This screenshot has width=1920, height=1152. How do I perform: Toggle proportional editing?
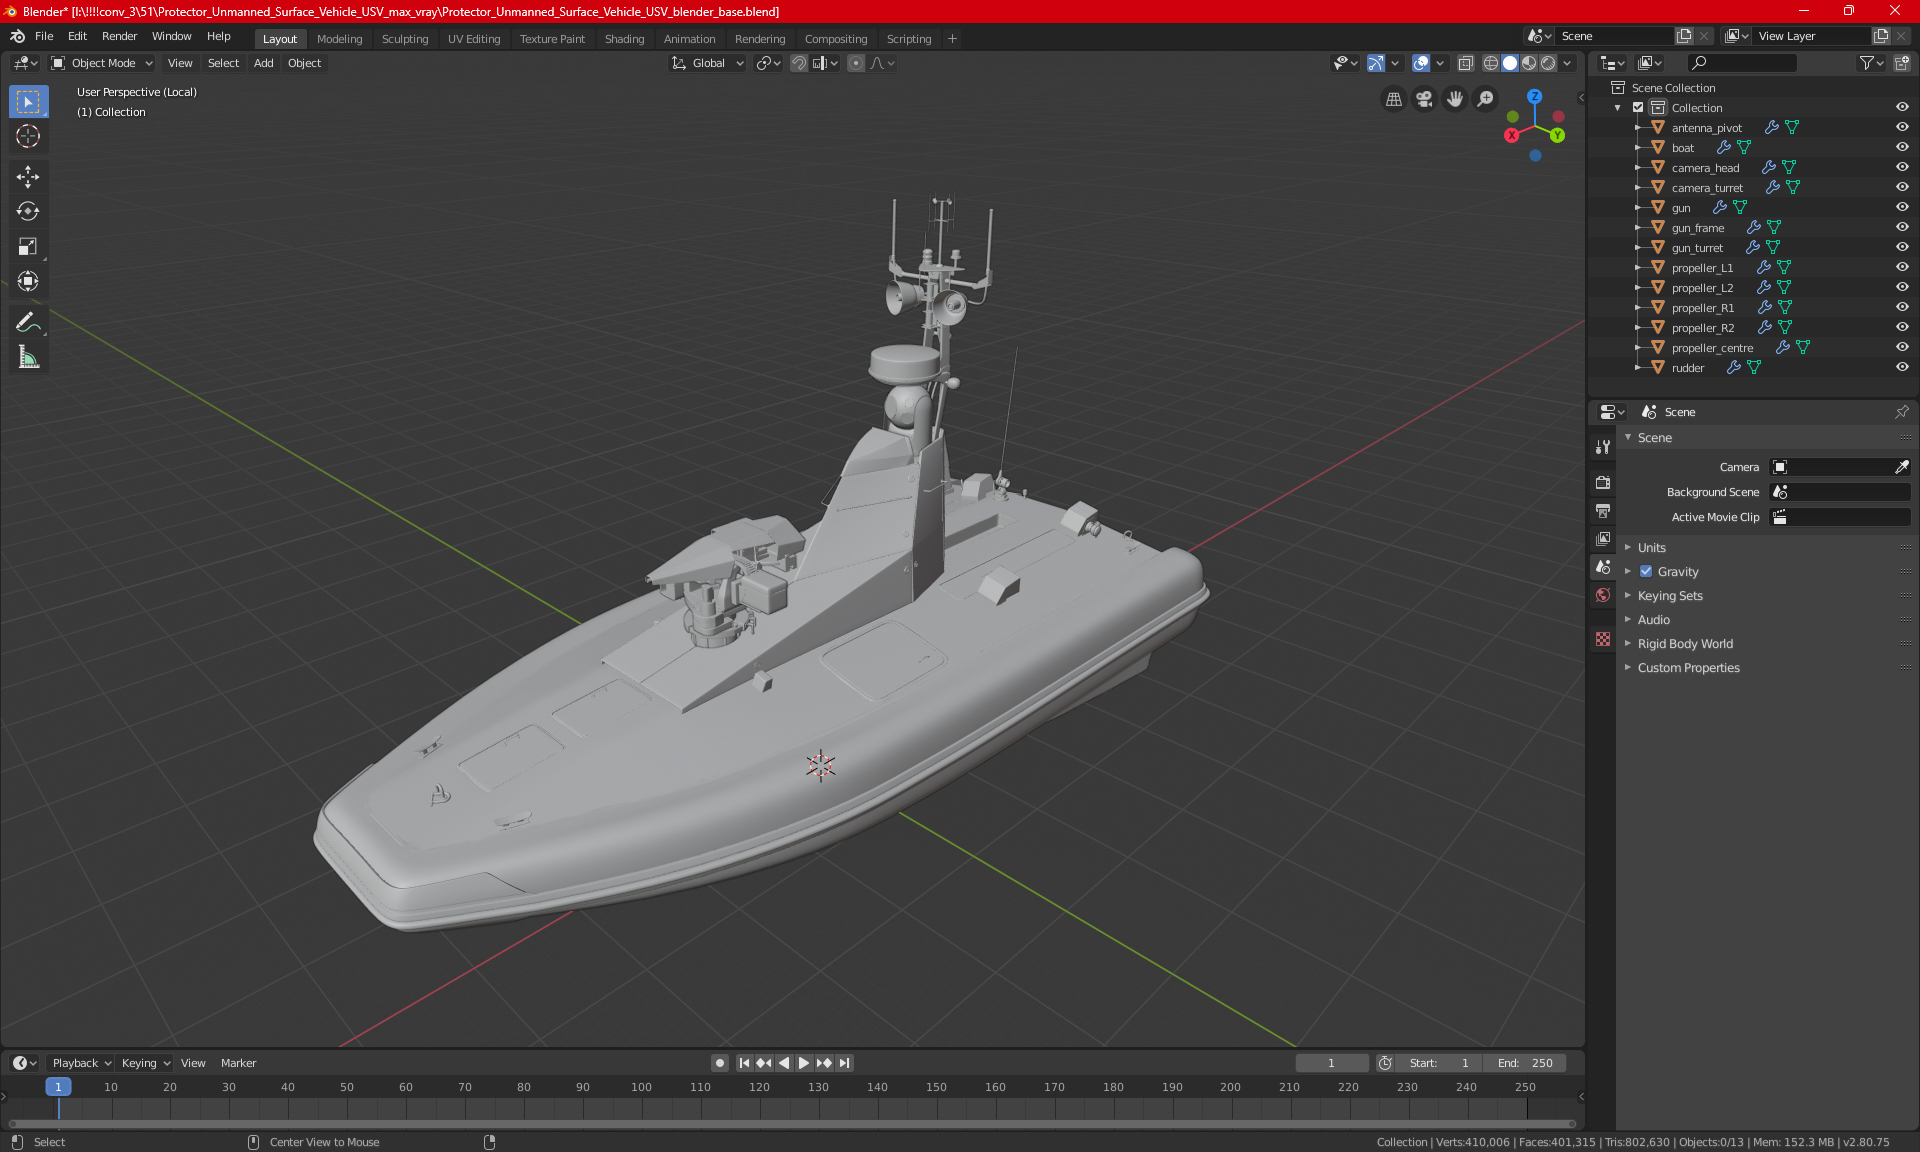pos(856,63)
